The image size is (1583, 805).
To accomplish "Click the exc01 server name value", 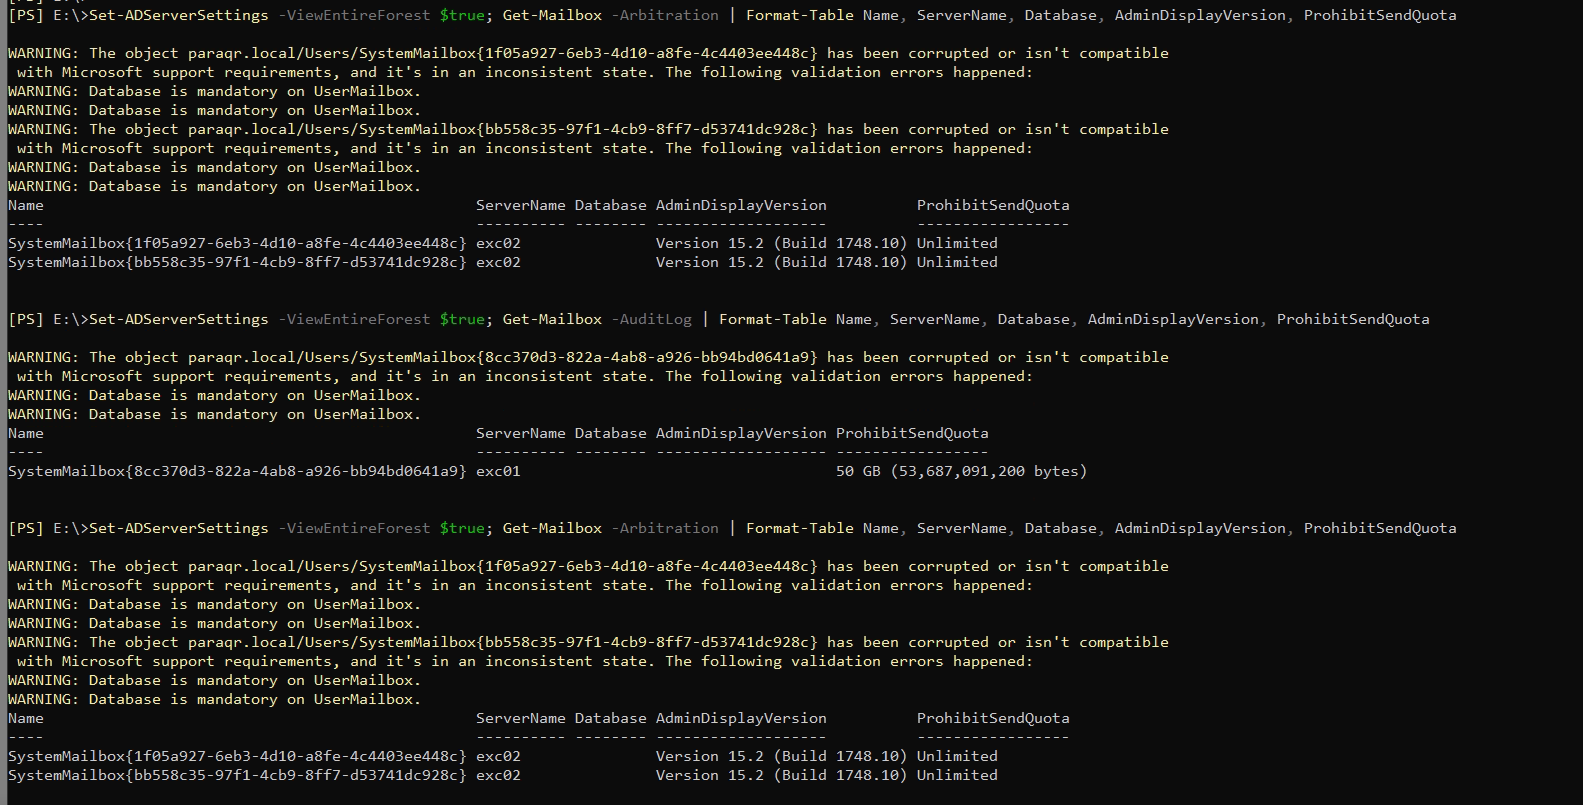I will click(498, 471).
